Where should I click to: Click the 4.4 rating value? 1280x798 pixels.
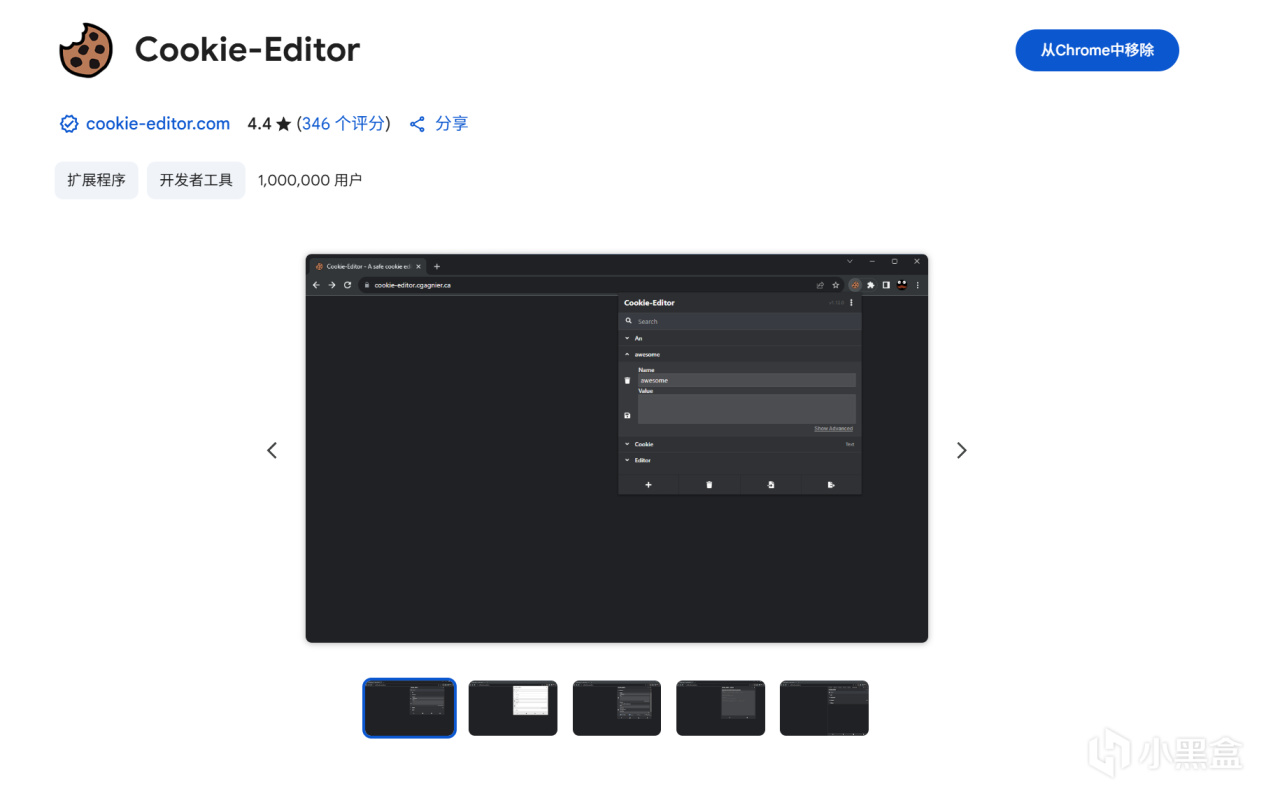(x=259, y=124)
